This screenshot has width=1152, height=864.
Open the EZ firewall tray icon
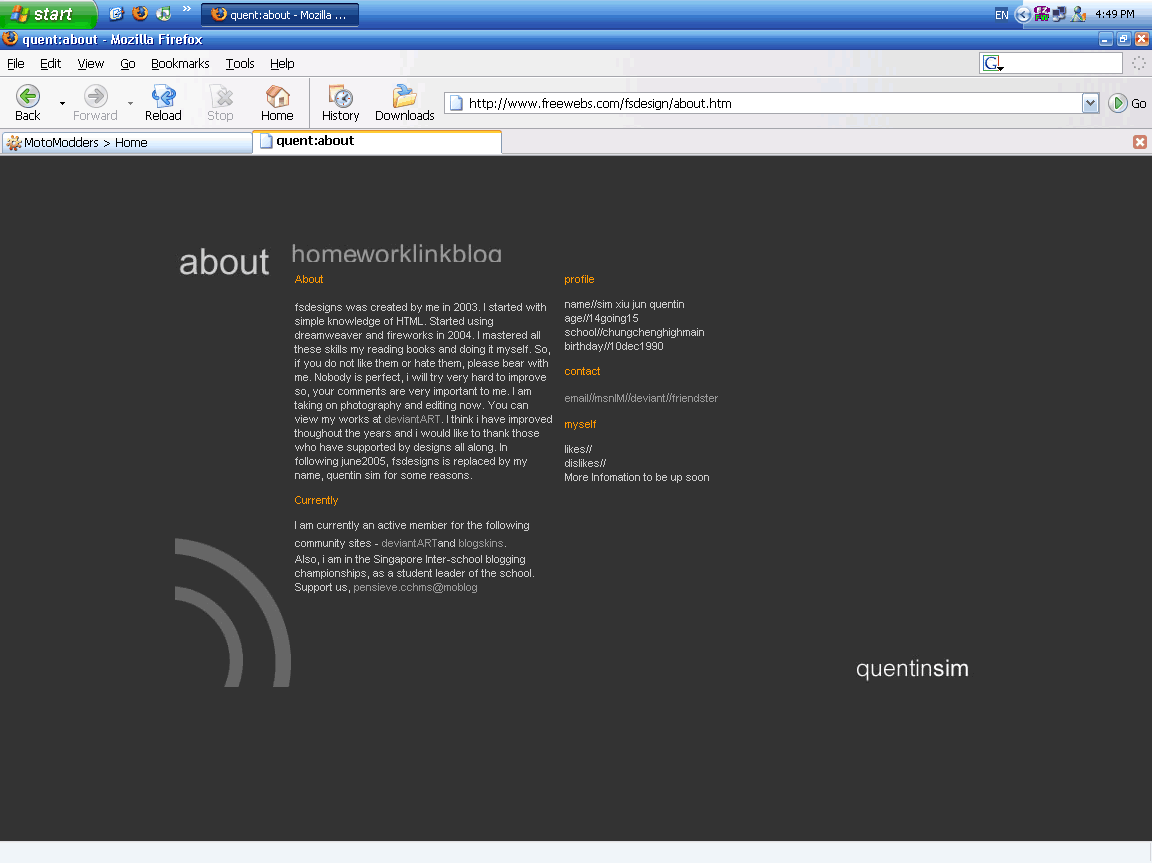coord(1041,14)
